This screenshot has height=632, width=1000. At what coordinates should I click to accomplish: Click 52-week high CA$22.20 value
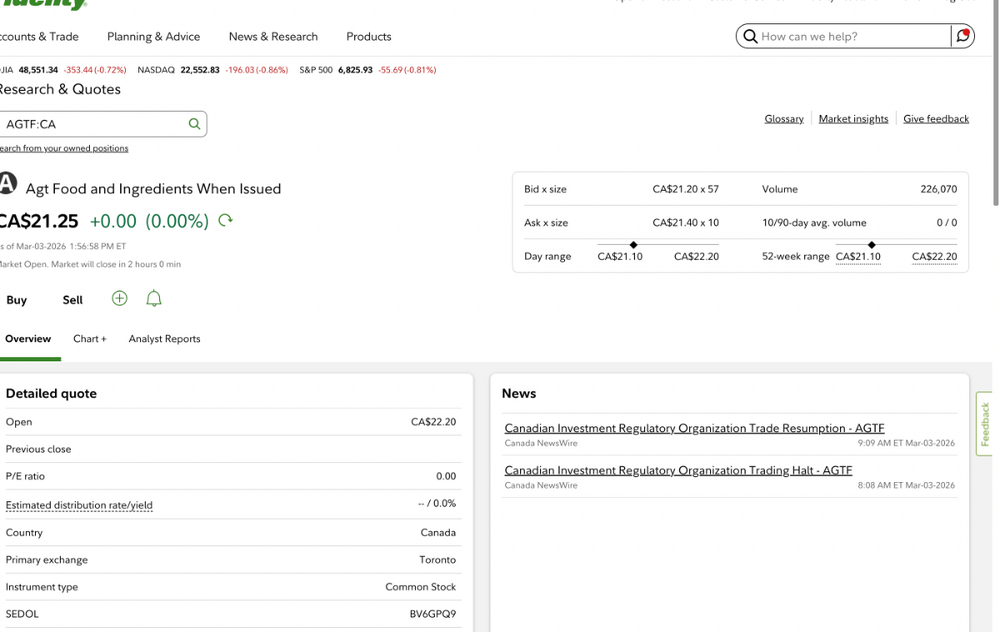click(x=934, y=256)
